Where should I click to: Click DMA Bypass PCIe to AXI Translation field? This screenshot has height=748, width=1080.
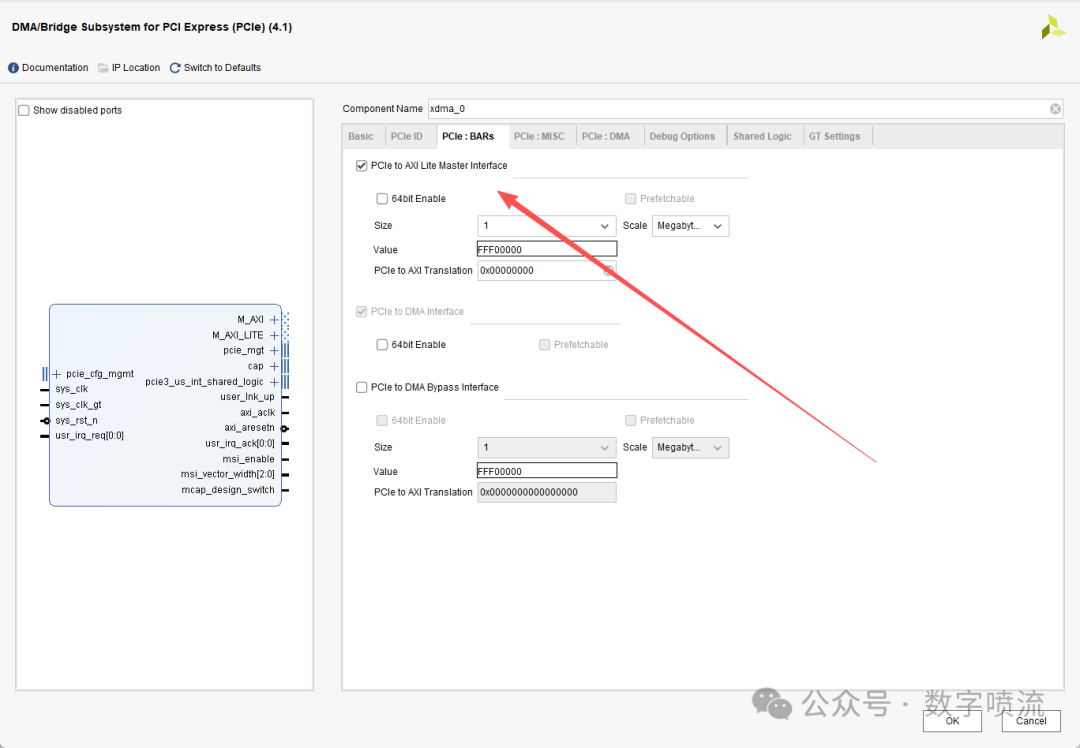coord(547,492)
